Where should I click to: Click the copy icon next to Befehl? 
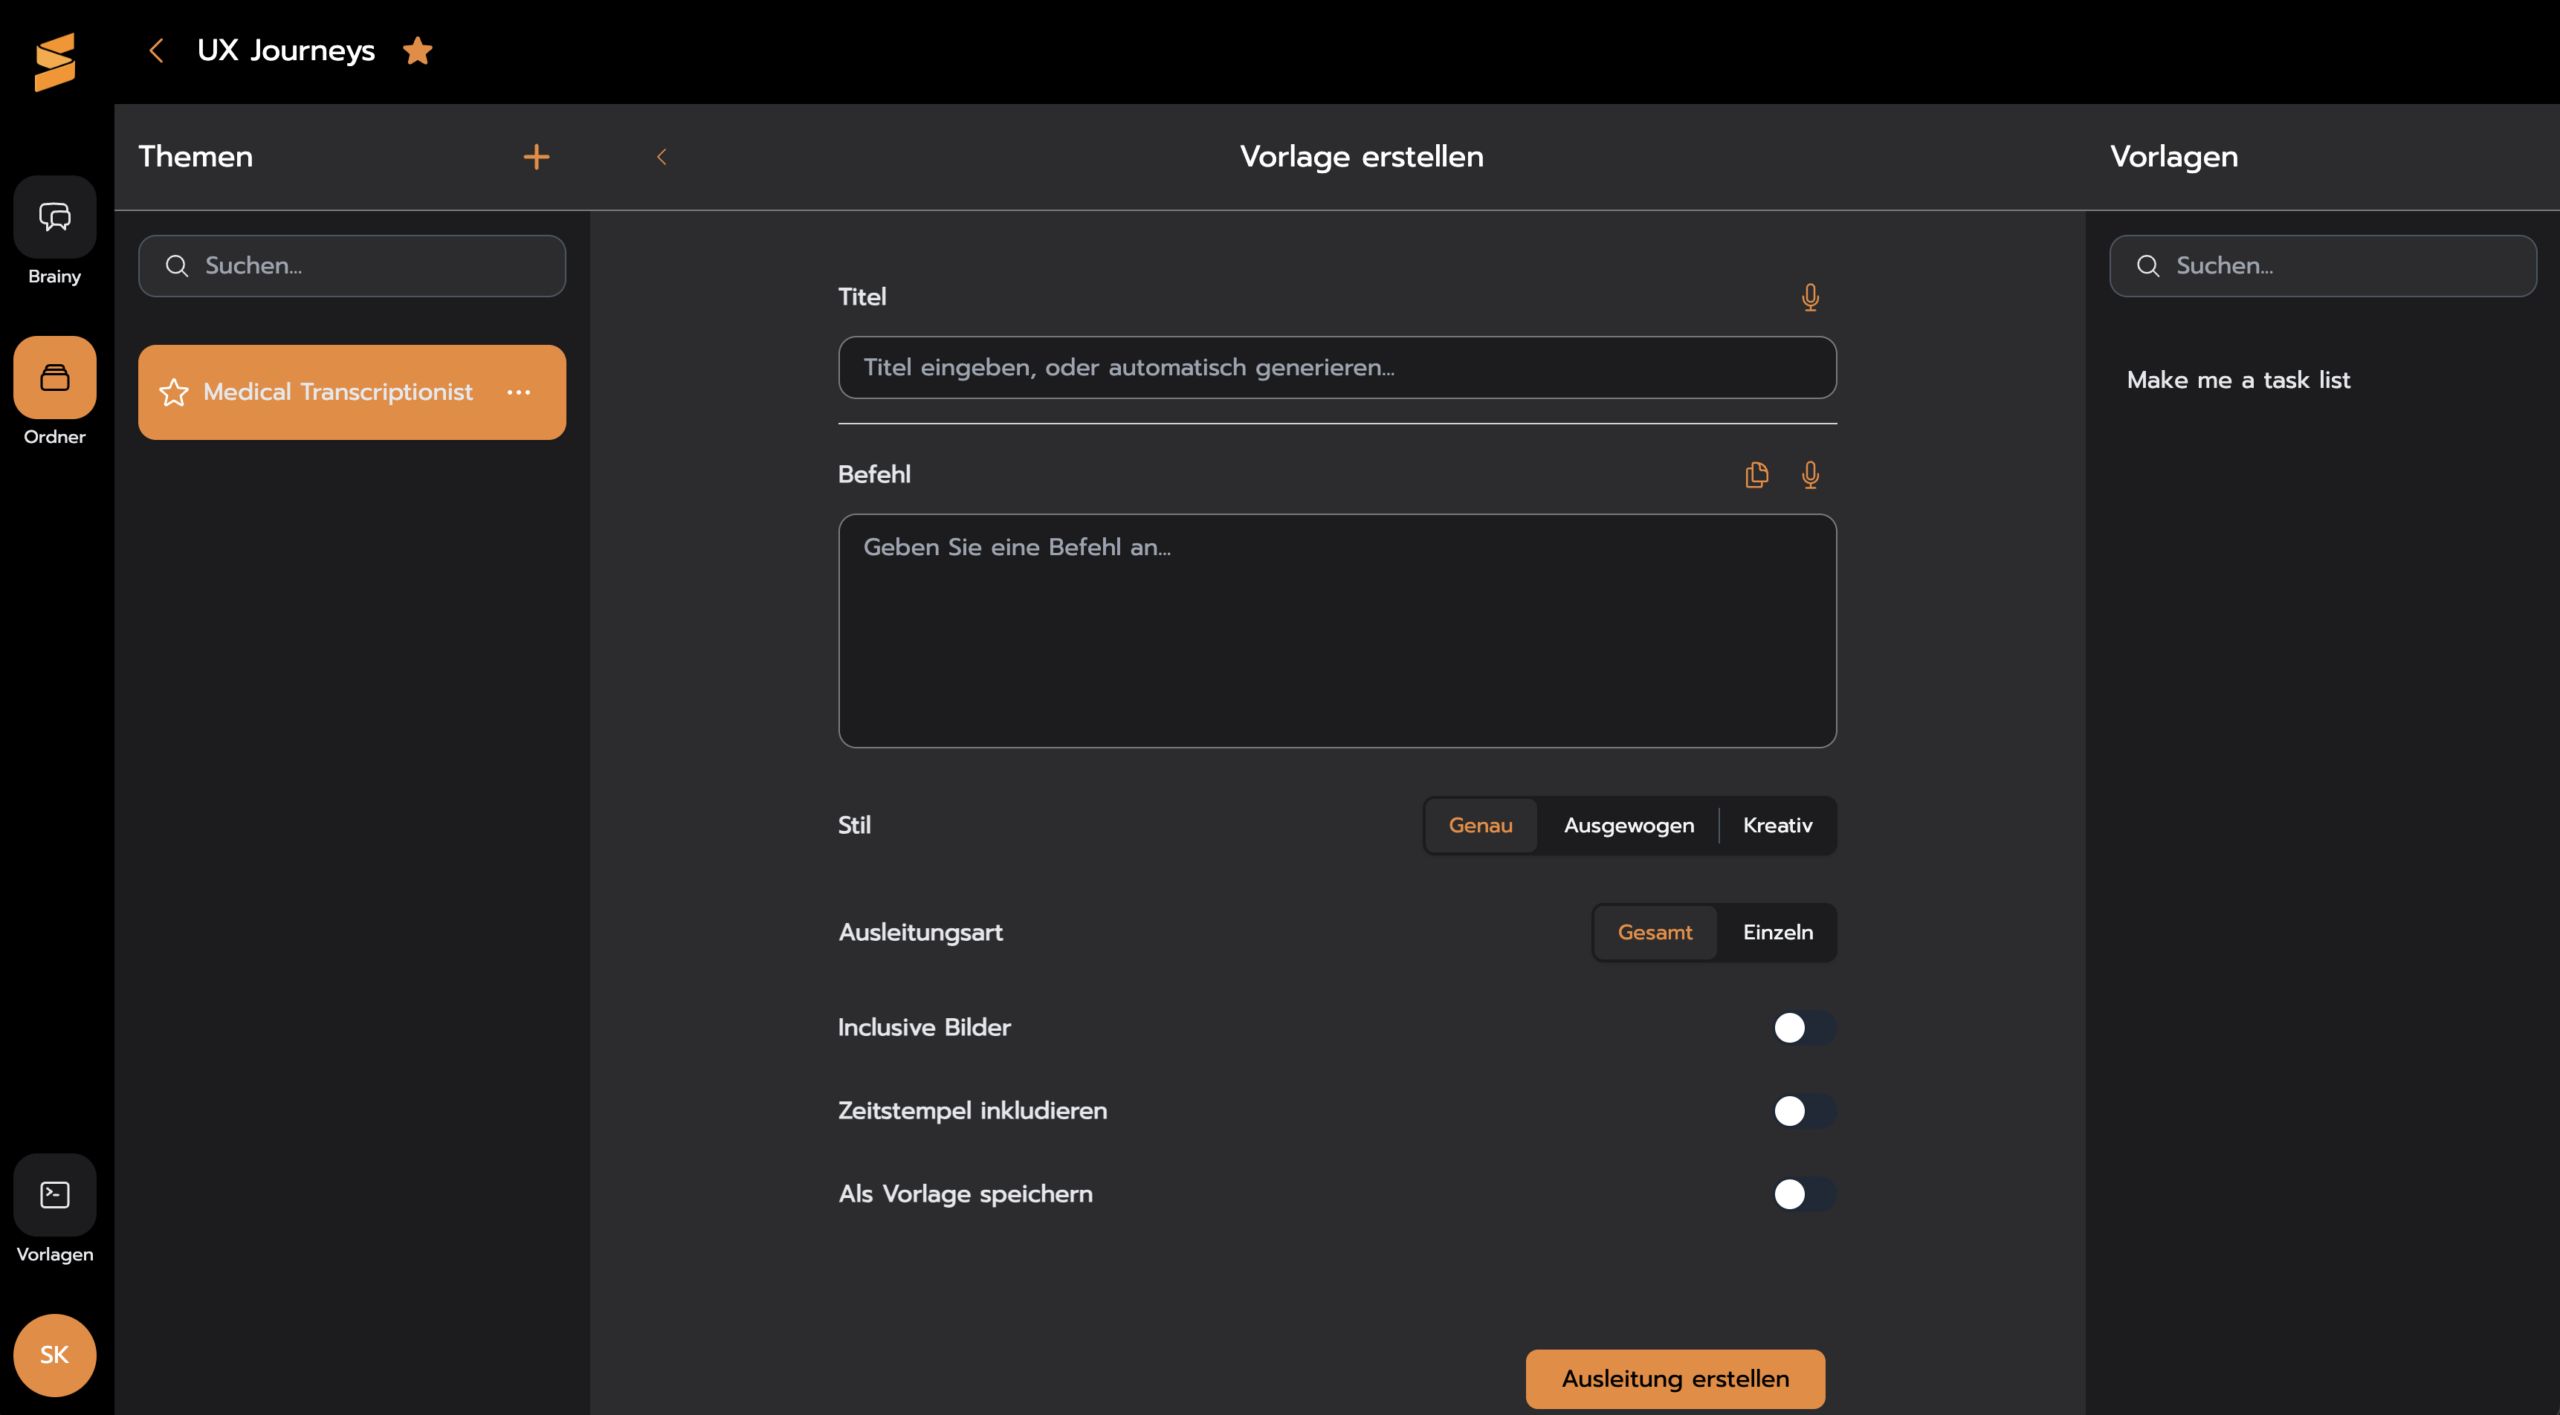(1756, 475)
